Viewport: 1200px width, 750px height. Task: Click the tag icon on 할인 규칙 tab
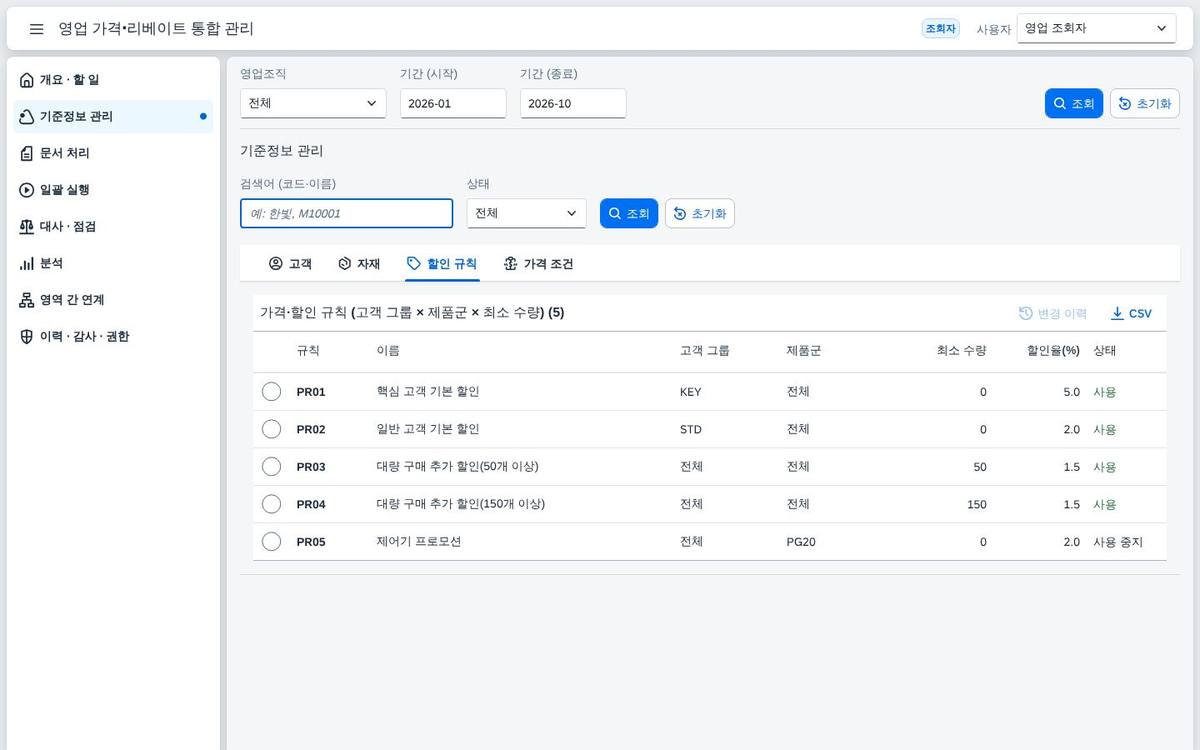[414, 264]
